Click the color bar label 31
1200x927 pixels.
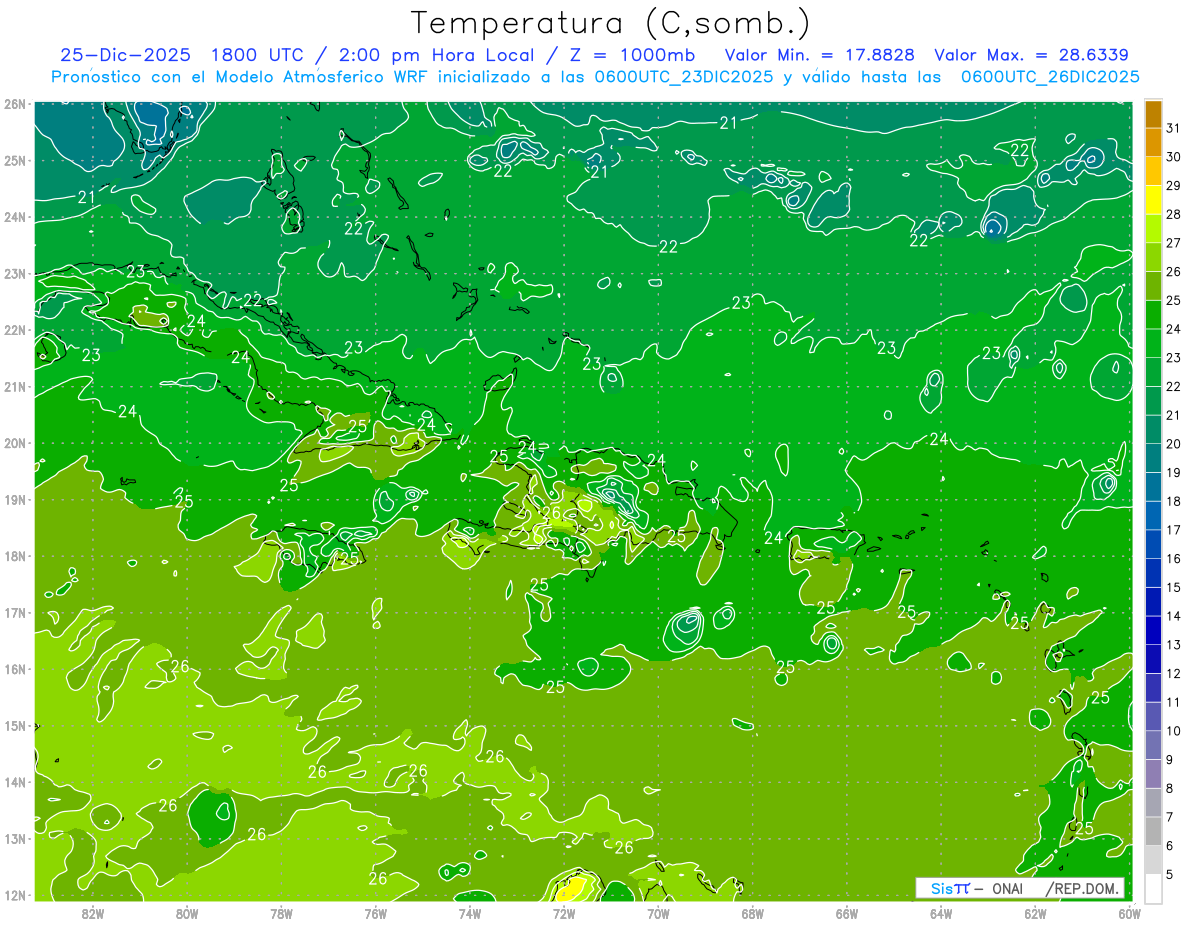(1174, 128)
